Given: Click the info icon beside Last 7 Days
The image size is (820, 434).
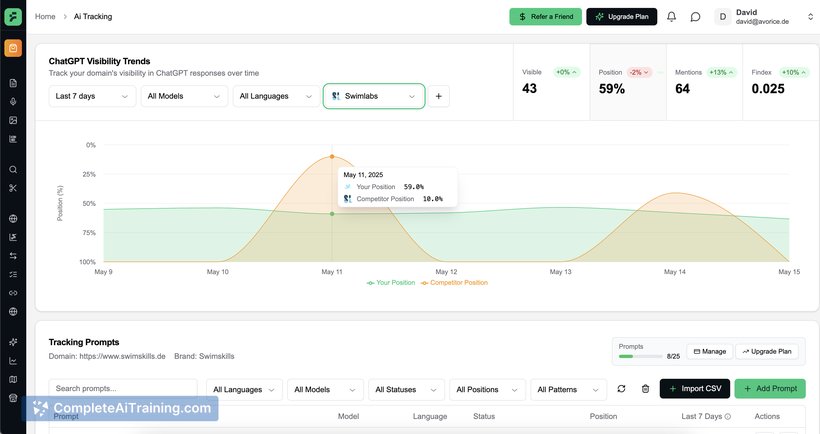Looking at the screenshot, I should [728, 417].
